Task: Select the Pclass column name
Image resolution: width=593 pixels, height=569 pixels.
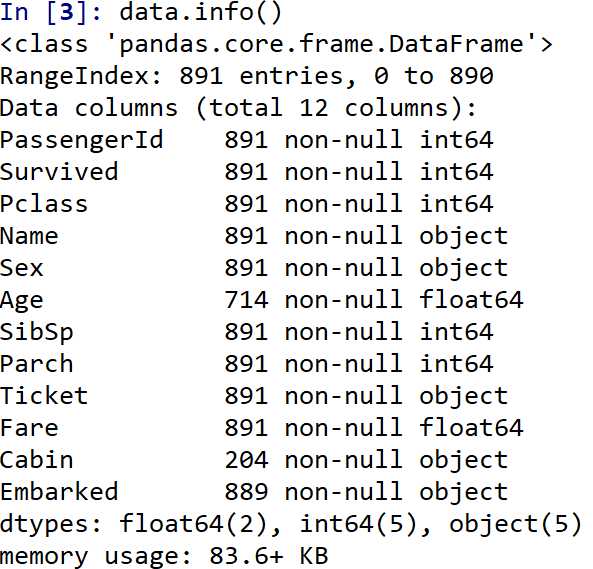Action: [44, 204]
